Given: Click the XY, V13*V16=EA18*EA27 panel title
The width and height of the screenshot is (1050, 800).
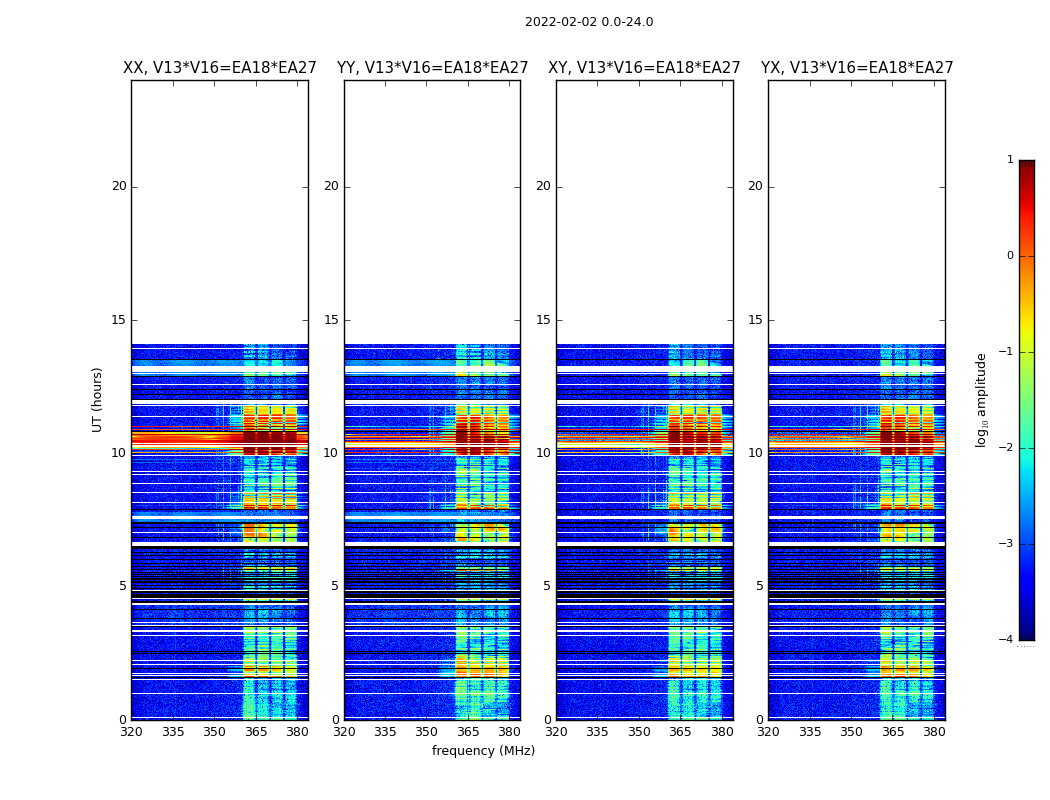Looking at the screenshot, I should pos(644,68).
